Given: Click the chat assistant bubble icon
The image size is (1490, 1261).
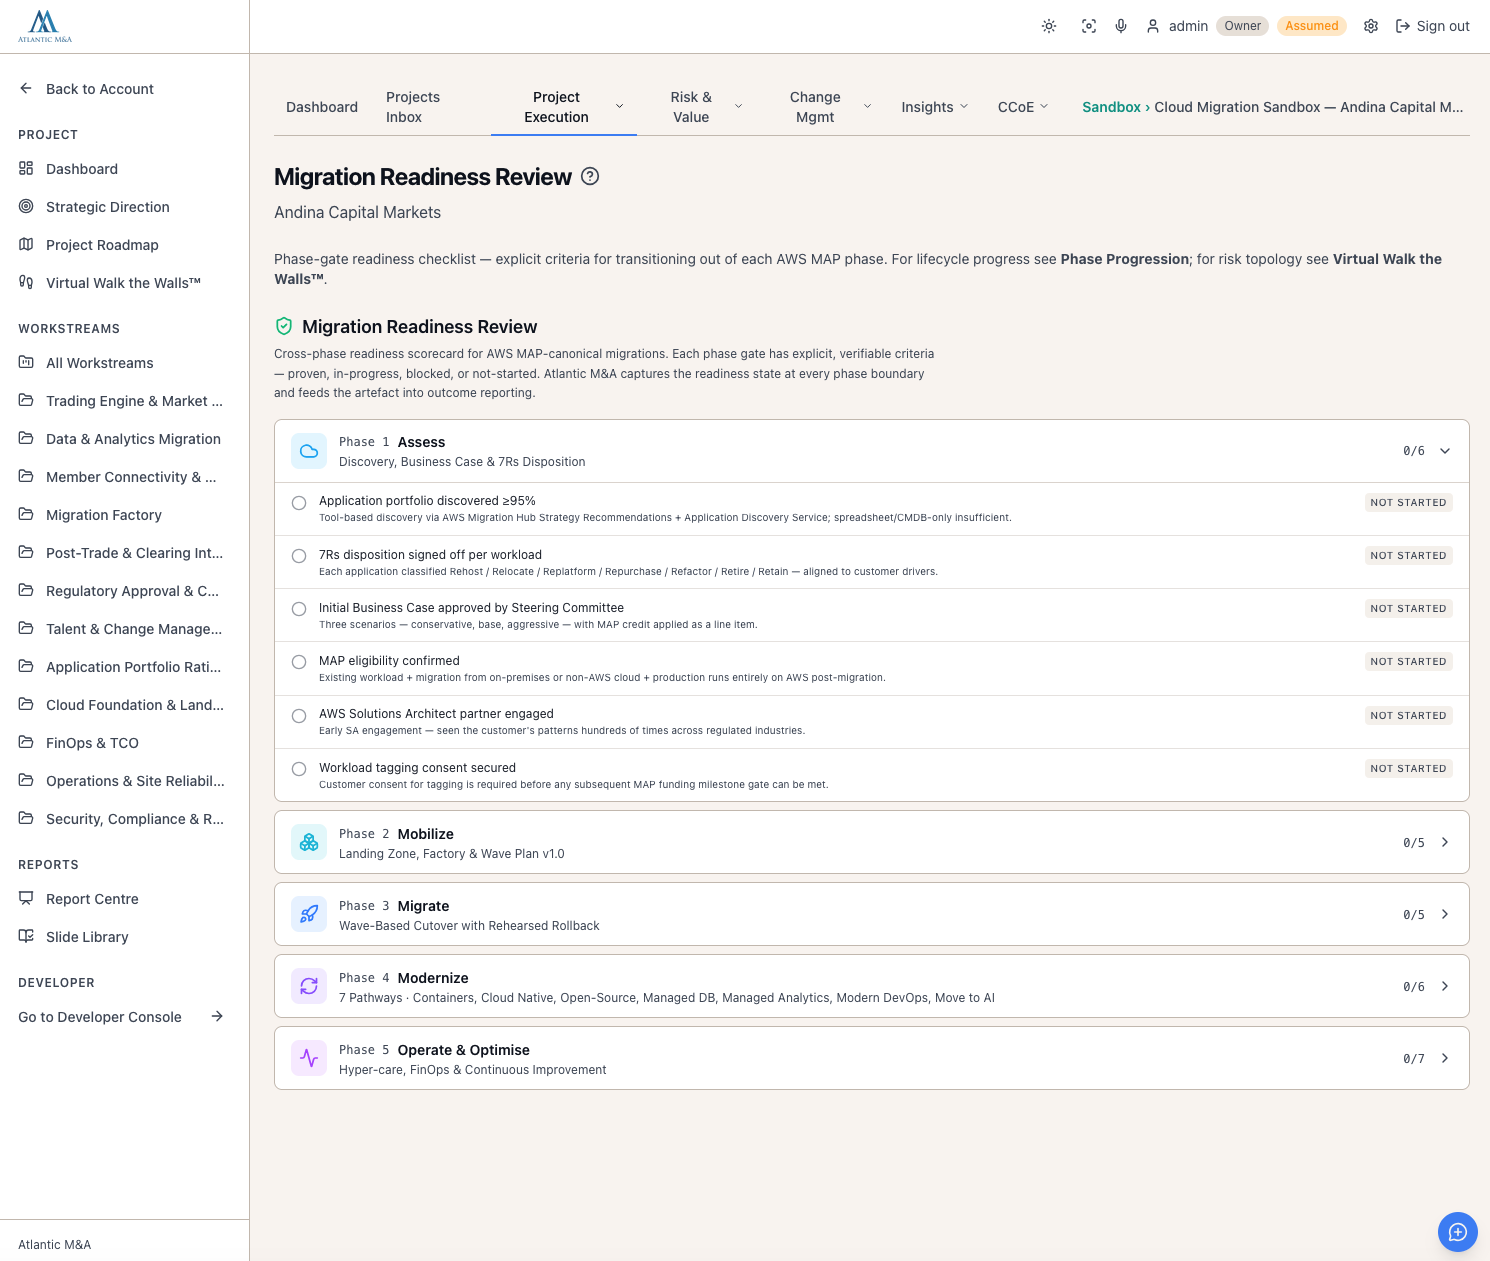Looking at the screenshot, I should pyautogui.click(x=1458, y=1231).
